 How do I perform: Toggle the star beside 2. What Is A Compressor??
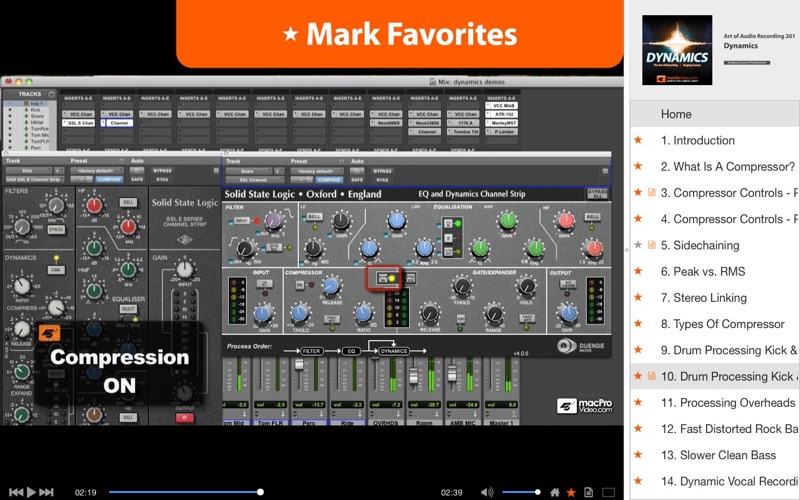point(638,166)
